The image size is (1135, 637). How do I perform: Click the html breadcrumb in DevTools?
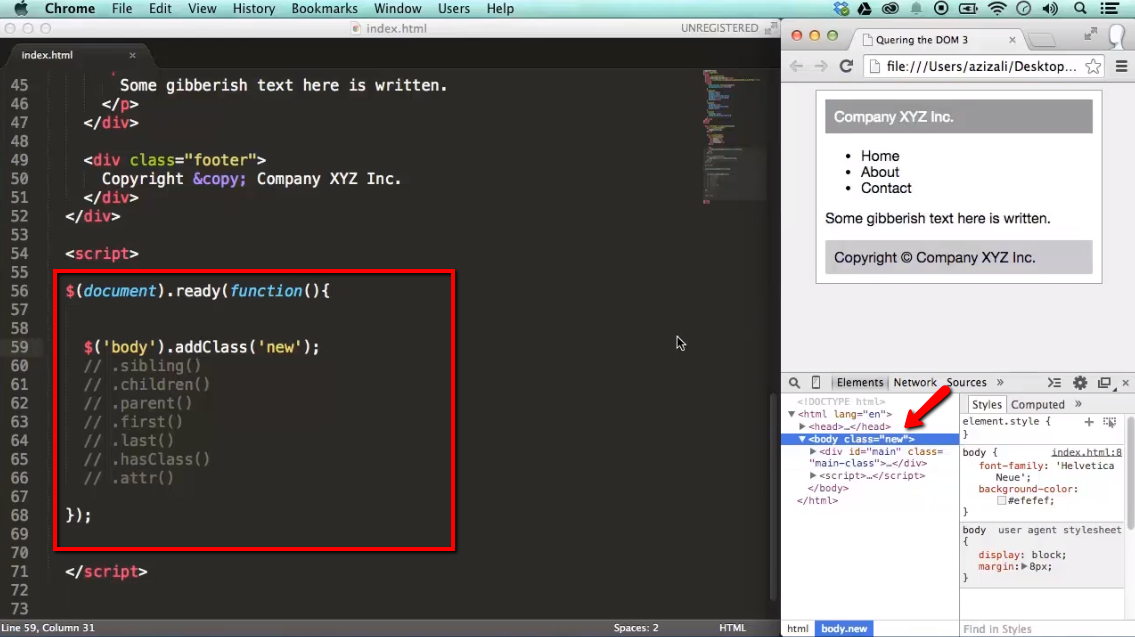[x=798, y=628]
